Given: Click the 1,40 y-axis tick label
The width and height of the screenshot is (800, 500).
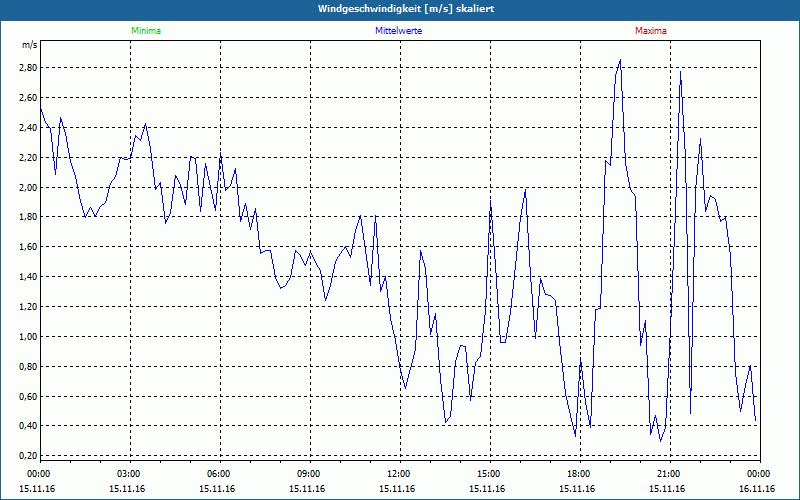Looking at the screenshot, I should [30, 277].
